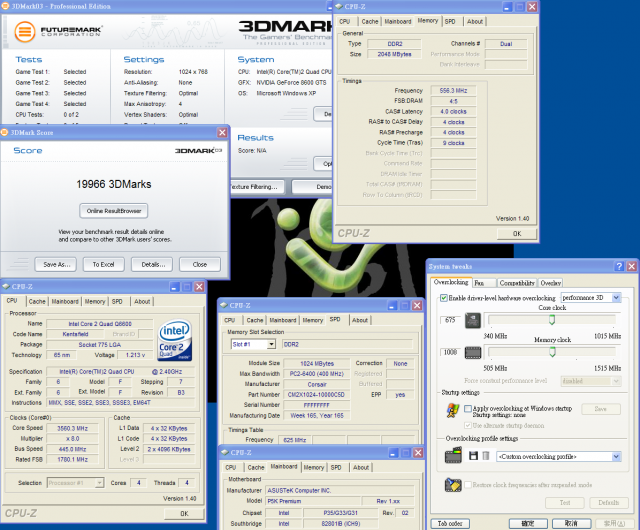
Task: Click the Core clock slider handle
Action: (x=552, y=320)
